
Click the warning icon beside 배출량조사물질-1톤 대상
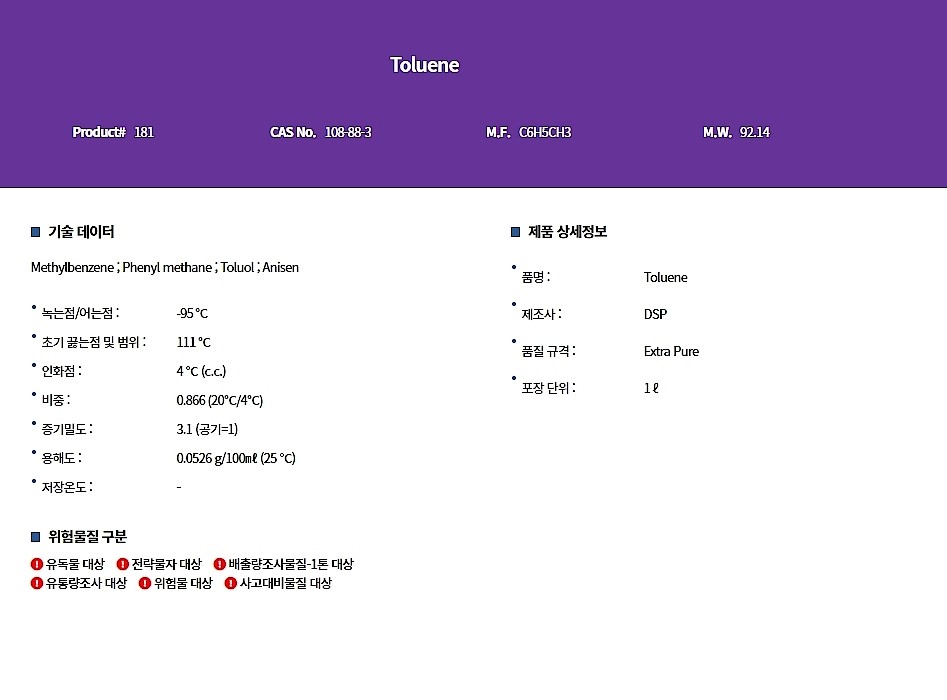pyautogui.click(x=220, y=564)
